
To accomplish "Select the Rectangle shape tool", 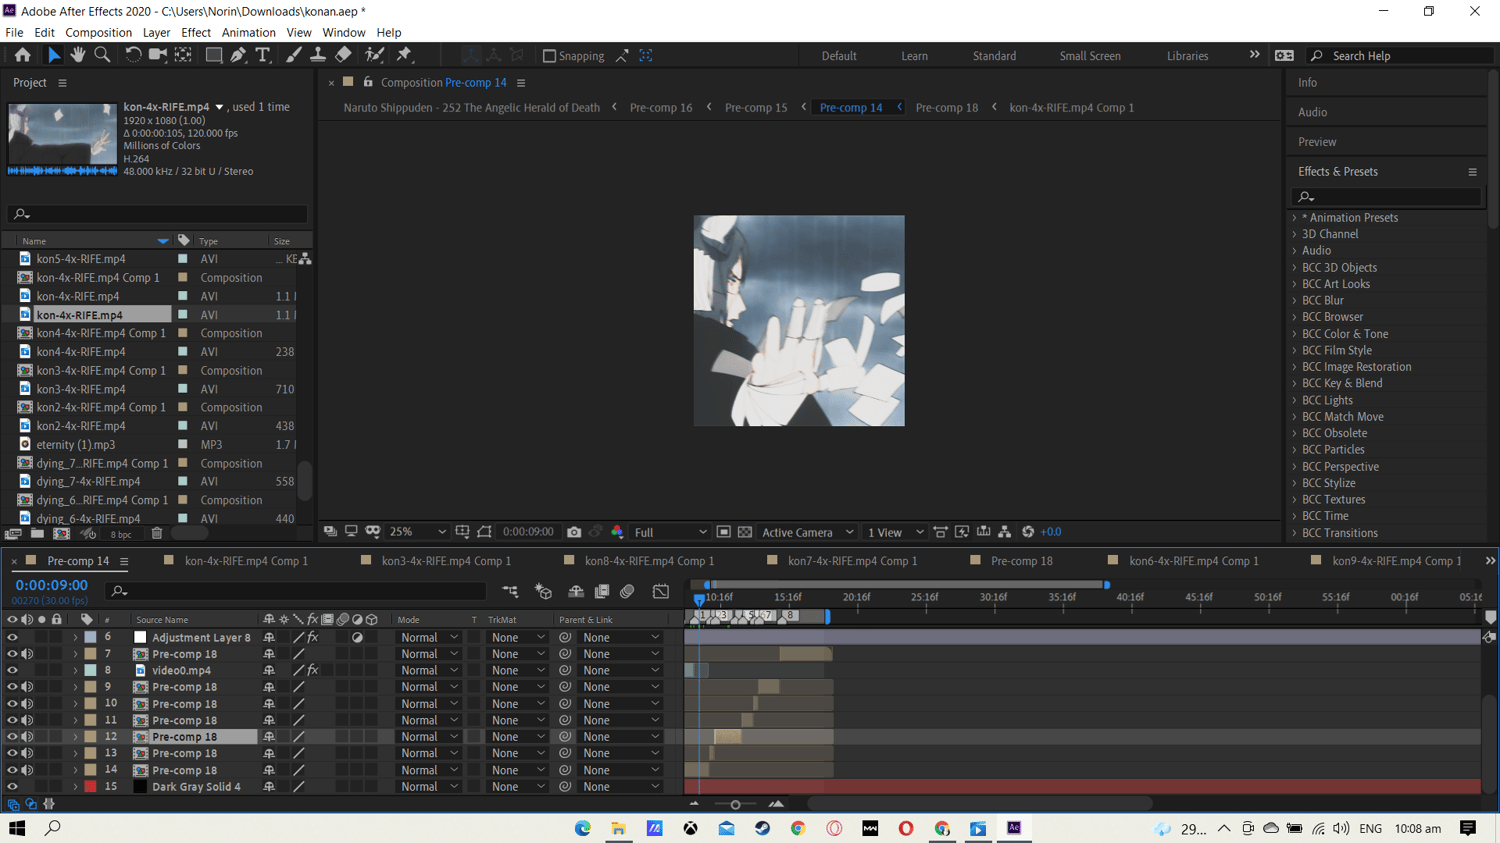I will 213,55.
